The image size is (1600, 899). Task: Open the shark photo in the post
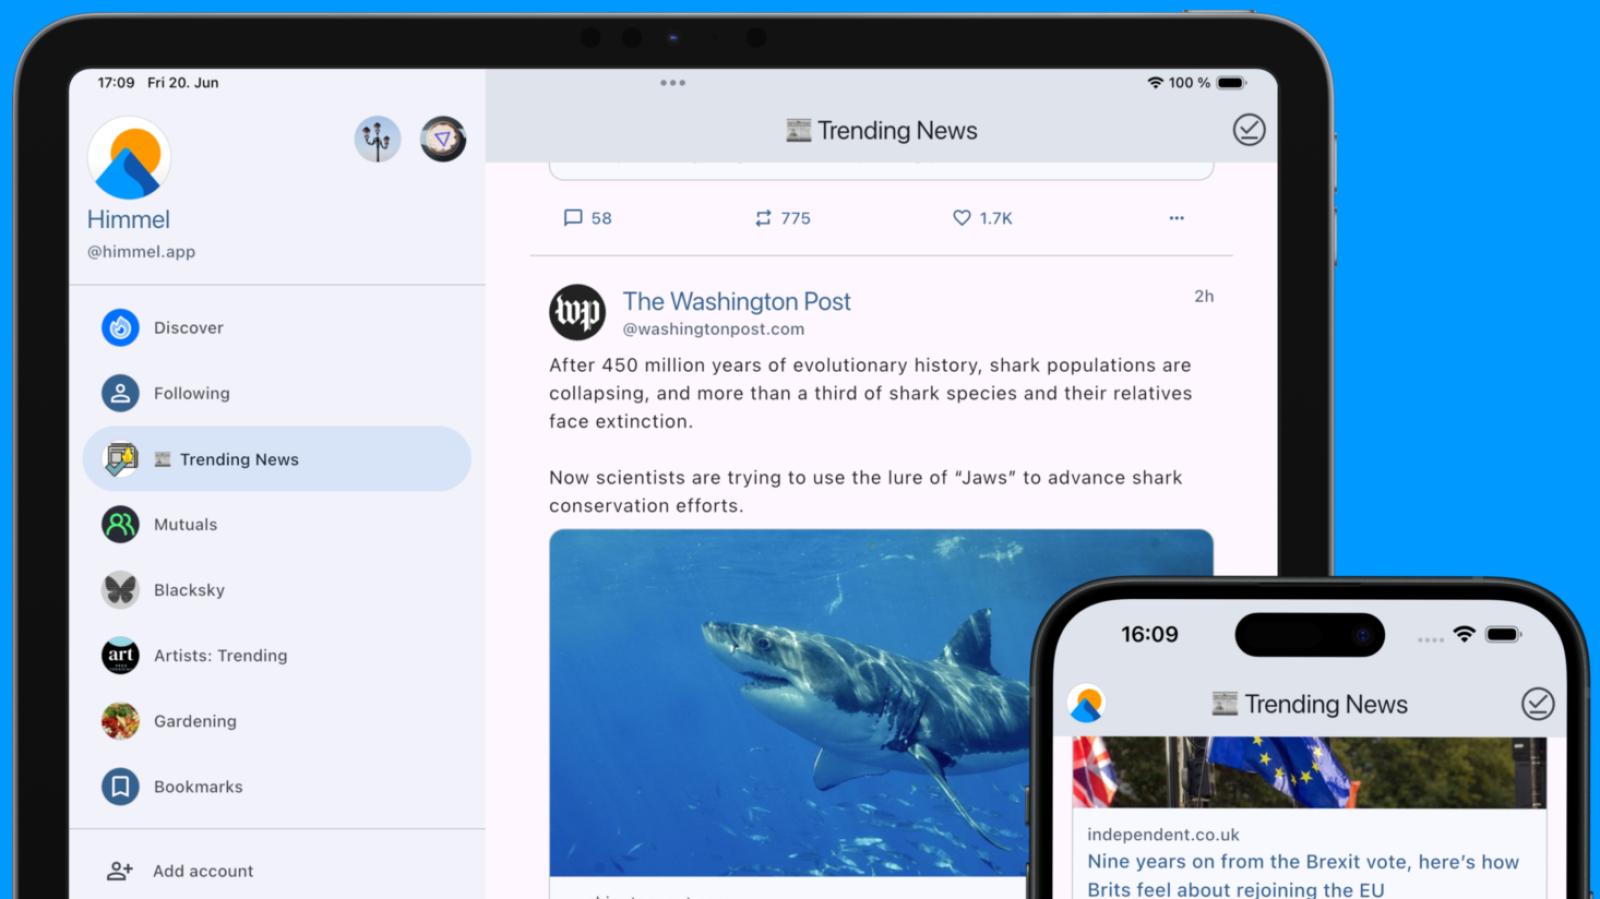pos(789,703)
